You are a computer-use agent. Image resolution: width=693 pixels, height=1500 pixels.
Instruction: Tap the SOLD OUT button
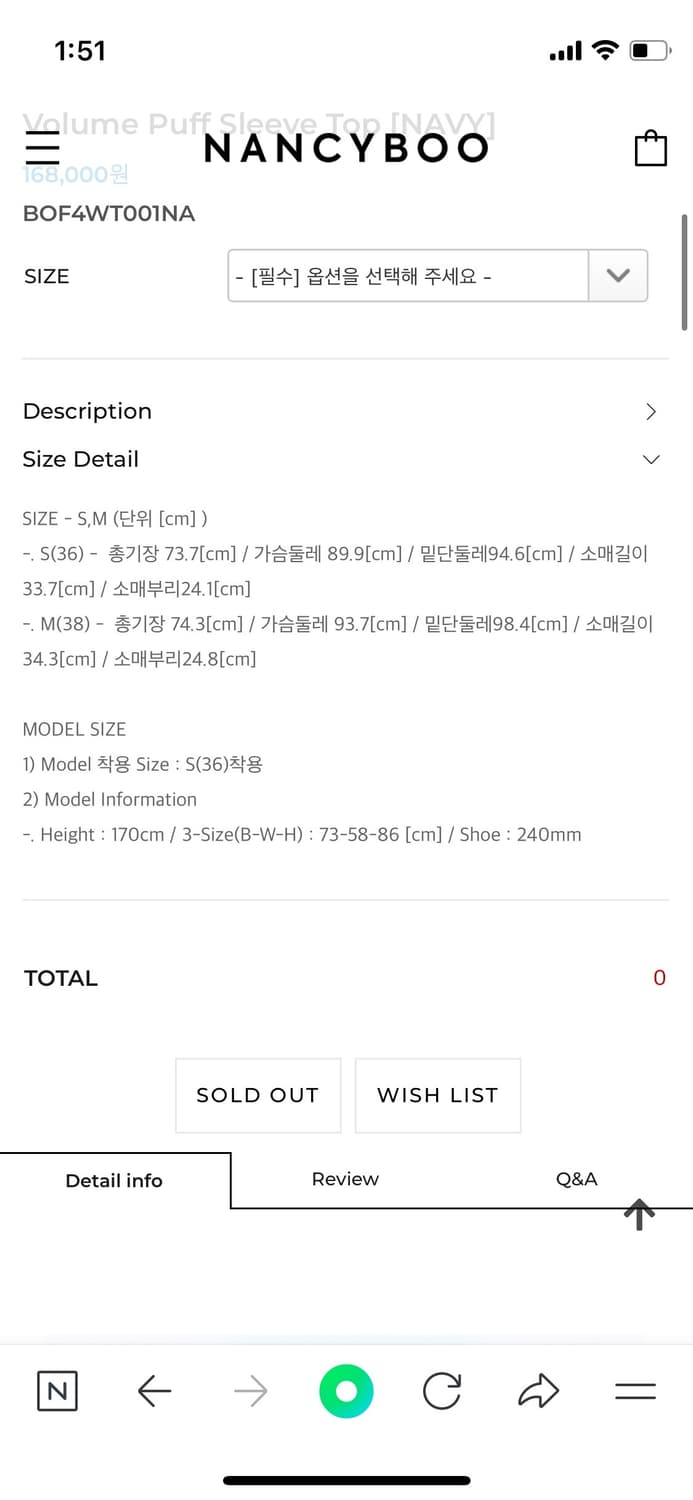click(258, 1095)
